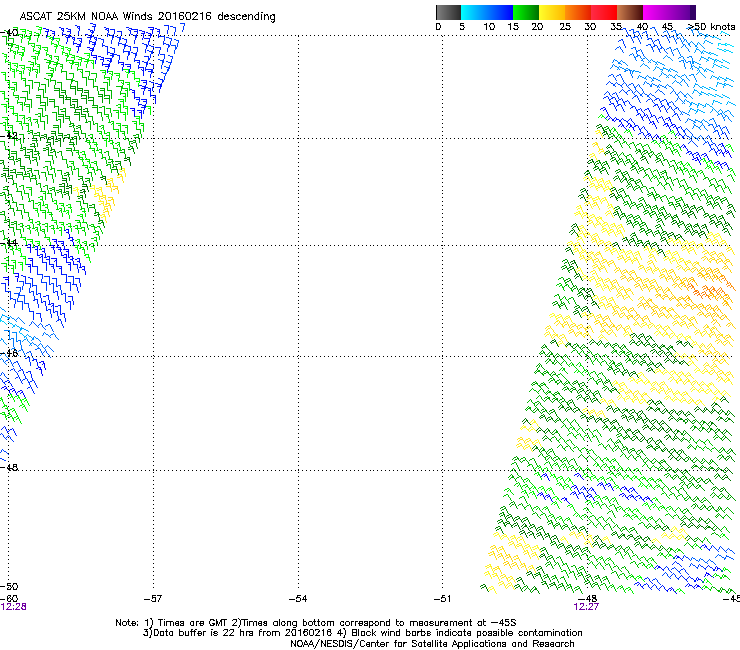Click the latitude label '-42'

(x=9, y=136)
